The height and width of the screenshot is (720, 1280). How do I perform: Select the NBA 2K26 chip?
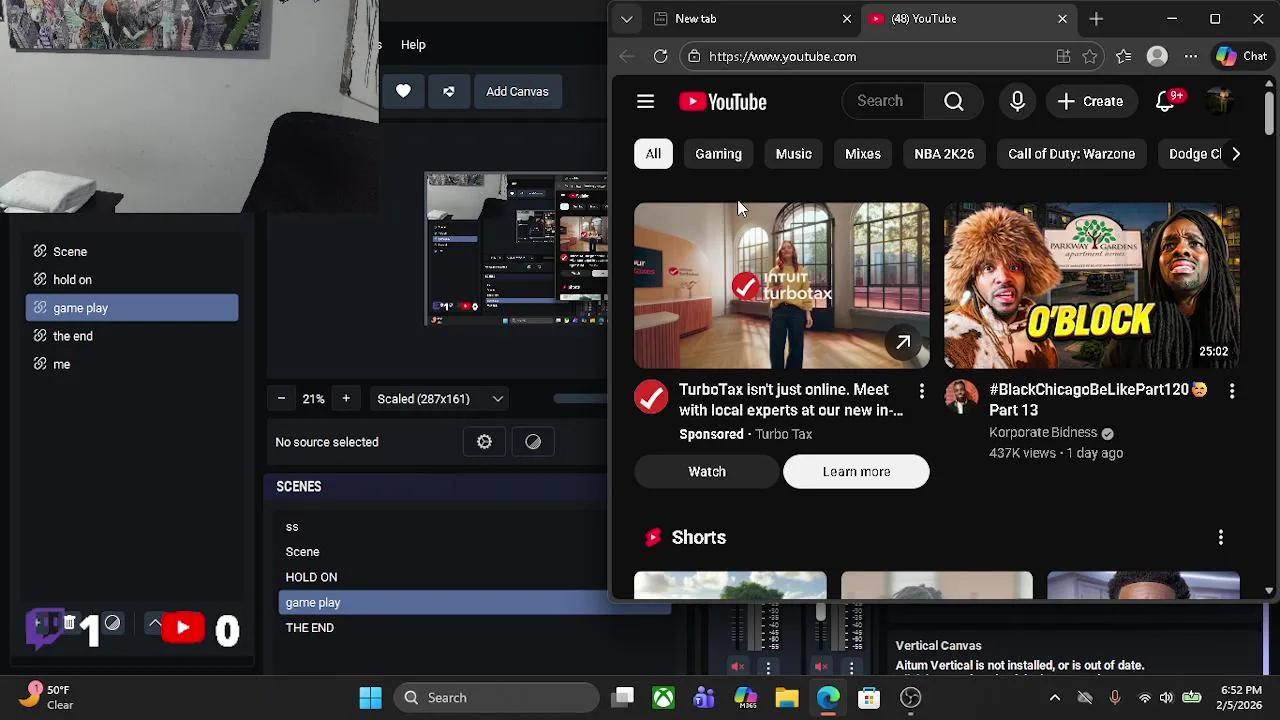click(x=944, y=154)
